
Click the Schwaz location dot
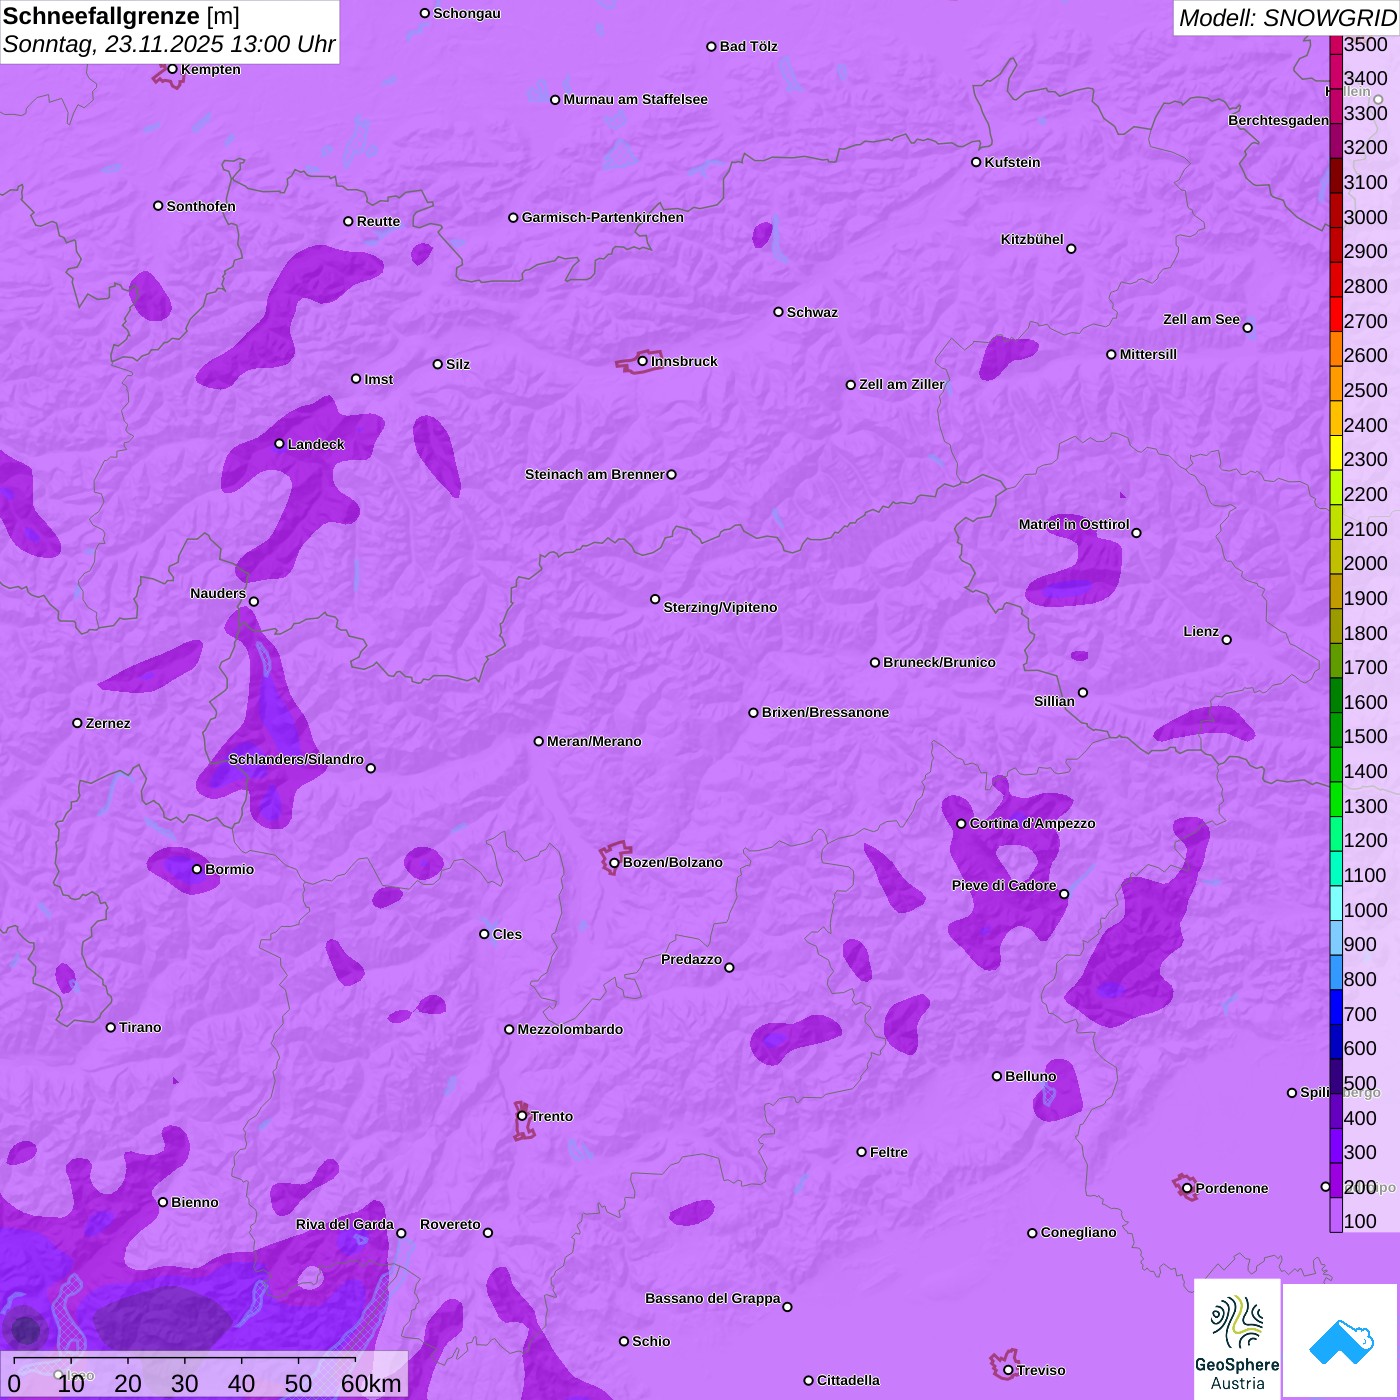click(778, 312)
